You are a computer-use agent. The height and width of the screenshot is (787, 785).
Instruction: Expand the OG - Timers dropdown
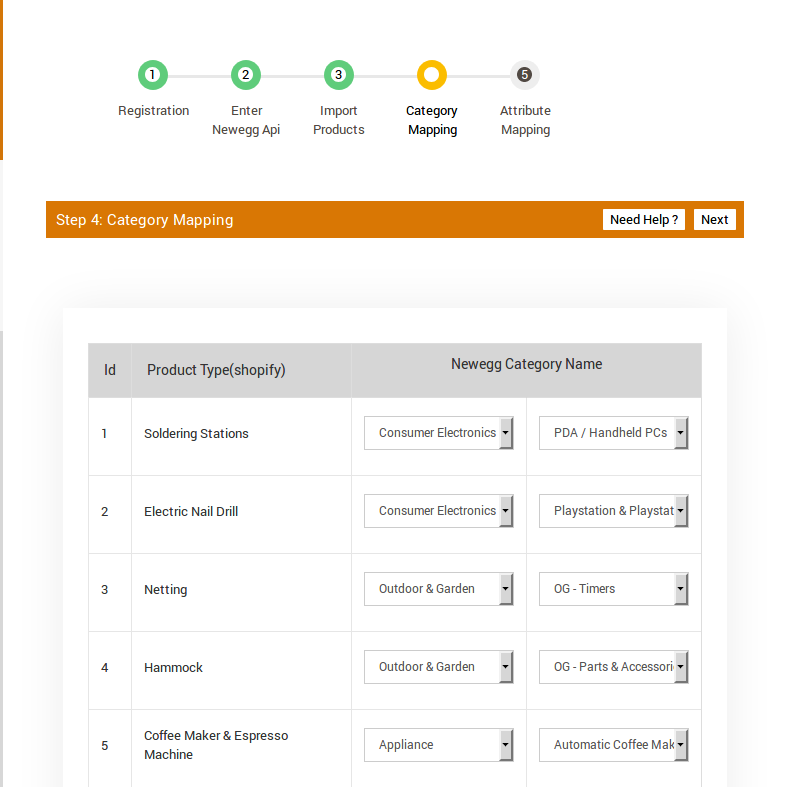coord(613,589)
